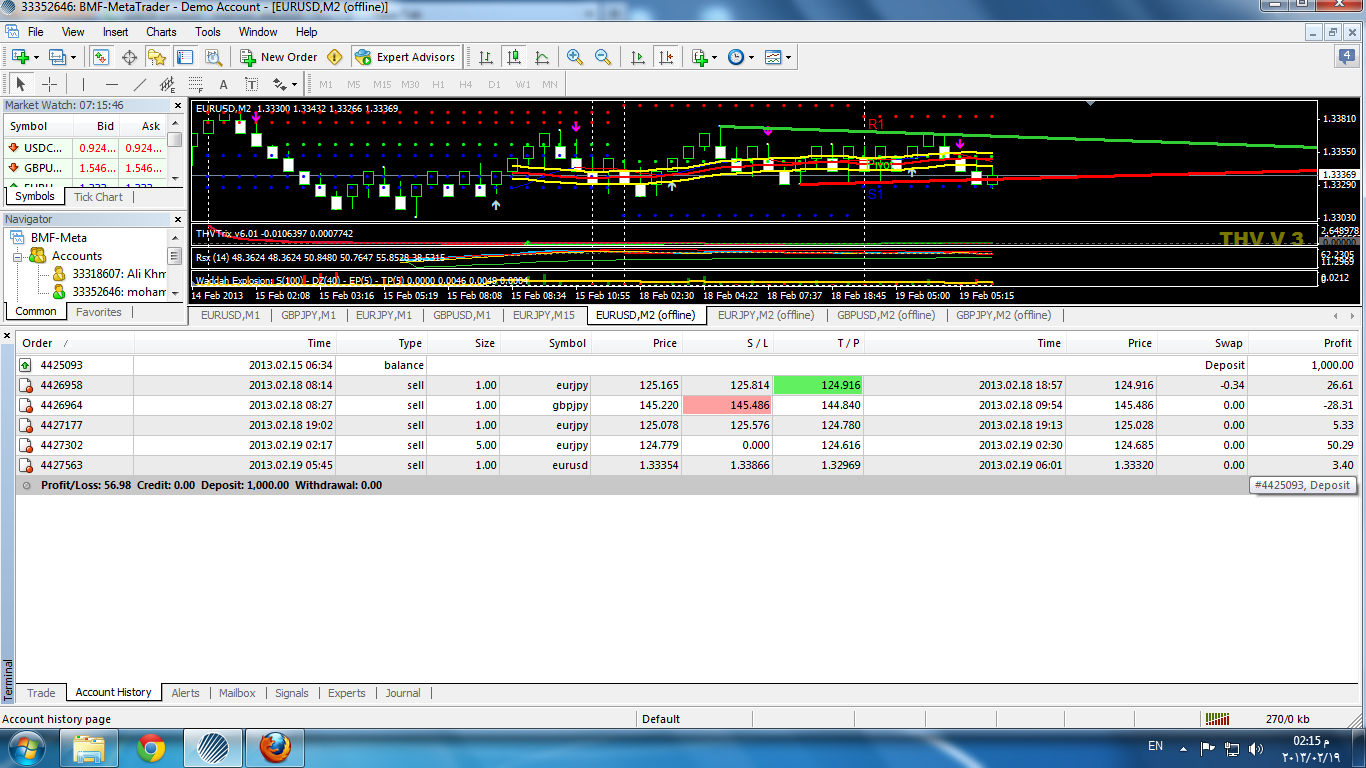The image size is (1366, 768).
Task: Click the BMF-Meta server icon in Navigator
Action: [18, 238]
